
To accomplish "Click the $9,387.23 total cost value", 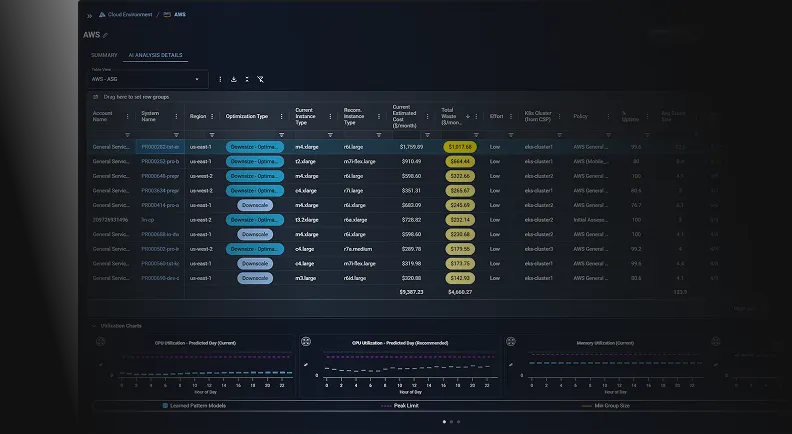I will 411,292.
